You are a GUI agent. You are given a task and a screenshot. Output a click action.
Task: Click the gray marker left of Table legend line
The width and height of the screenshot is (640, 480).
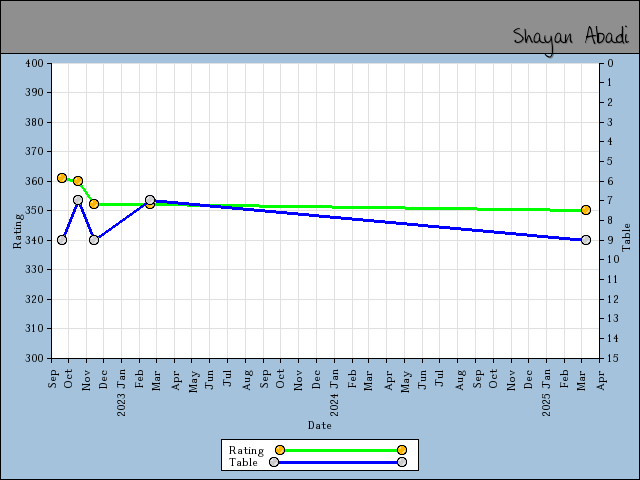tap(274, 462)
